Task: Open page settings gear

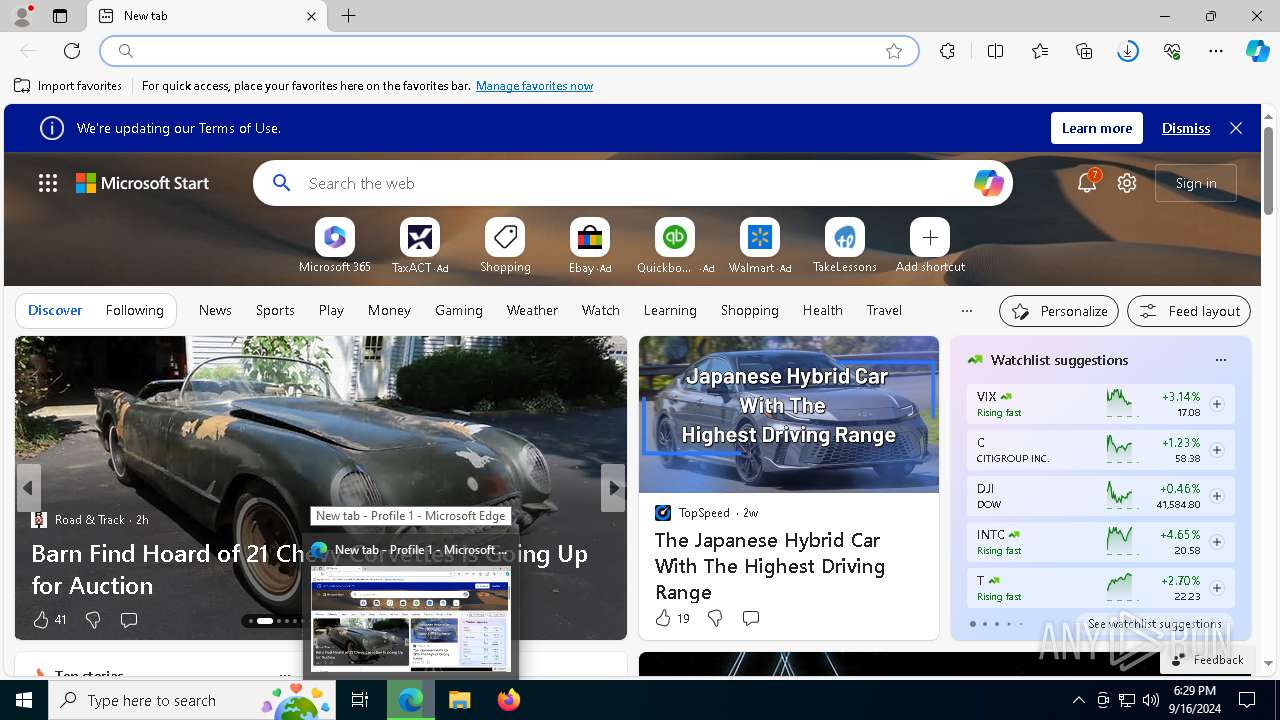Action: tap(1127, 183)
